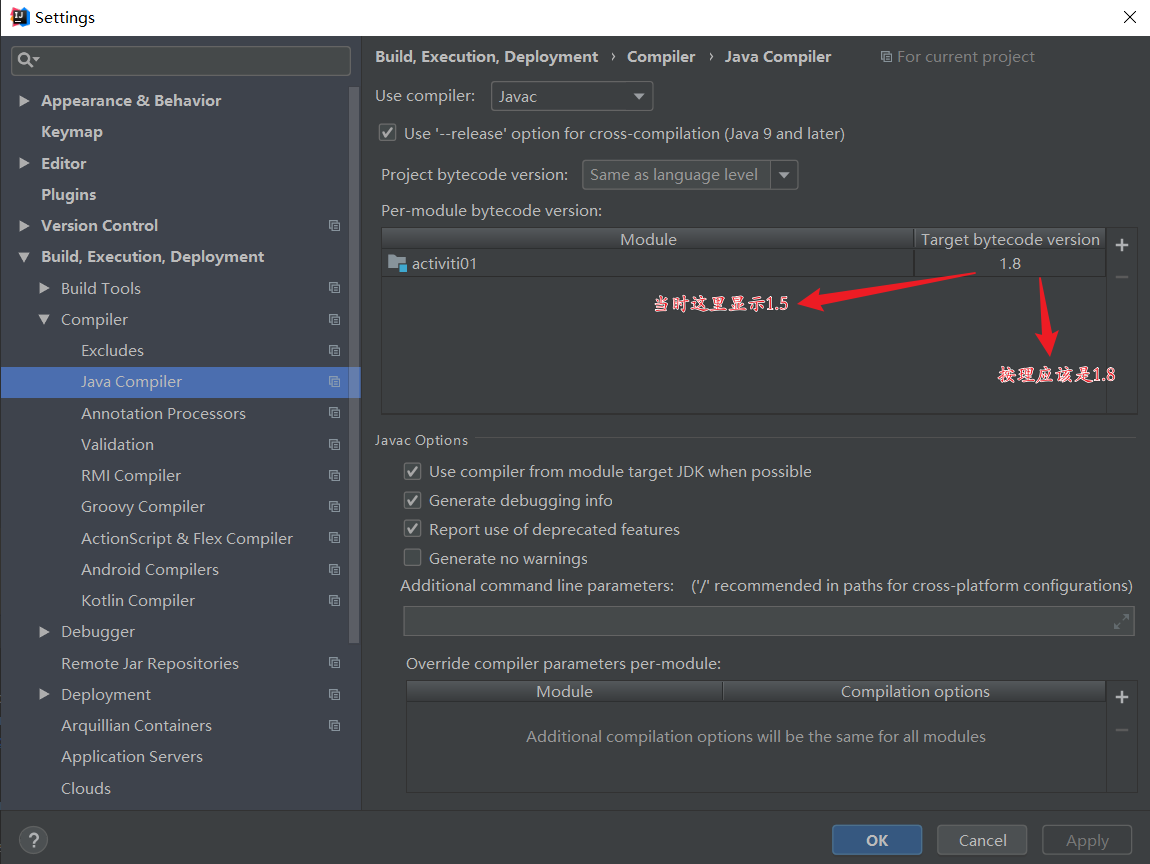Remove selected module from bytecode version table

tap(1121, 277)
